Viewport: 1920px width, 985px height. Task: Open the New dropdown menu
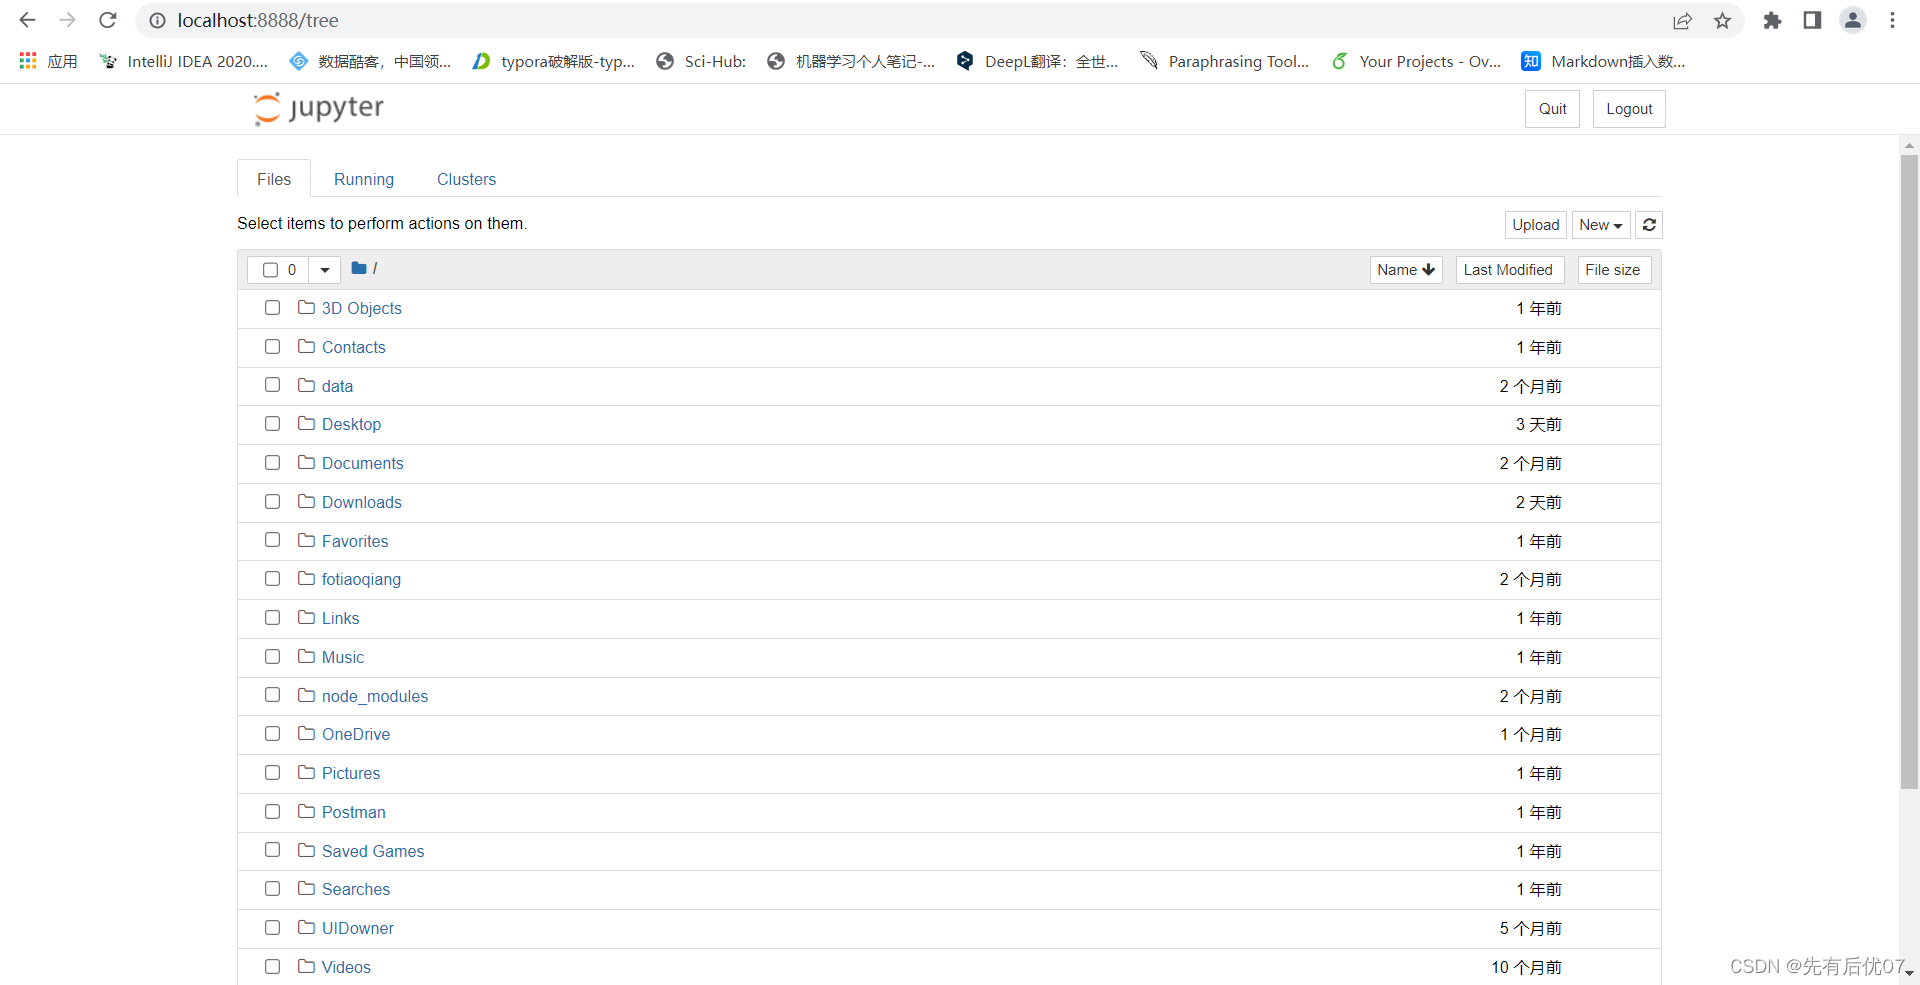point(1601,225)
